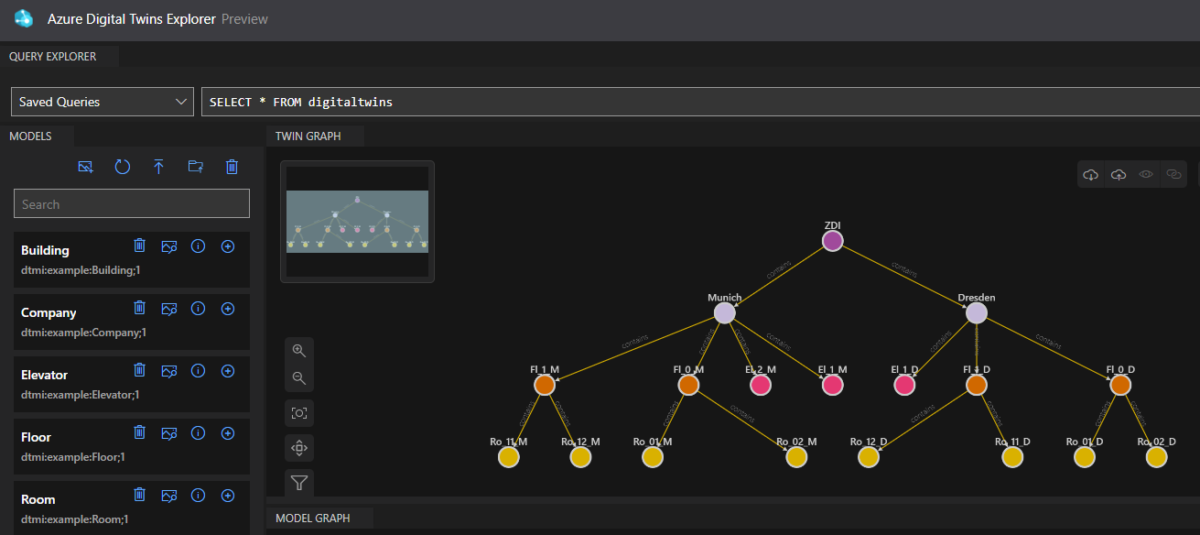View info for the Company model

198,308
